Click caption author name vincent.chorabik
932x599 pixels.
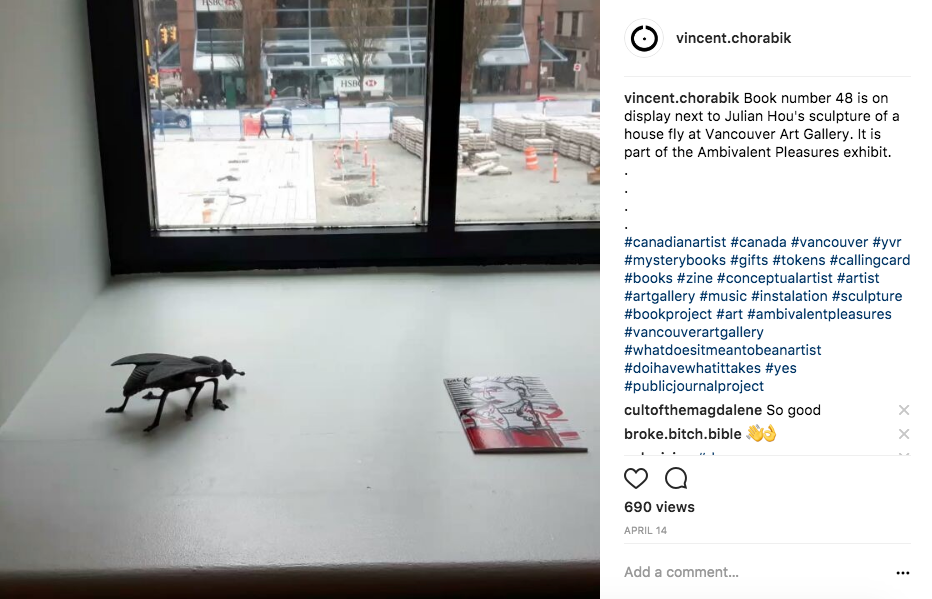point(681,98)
